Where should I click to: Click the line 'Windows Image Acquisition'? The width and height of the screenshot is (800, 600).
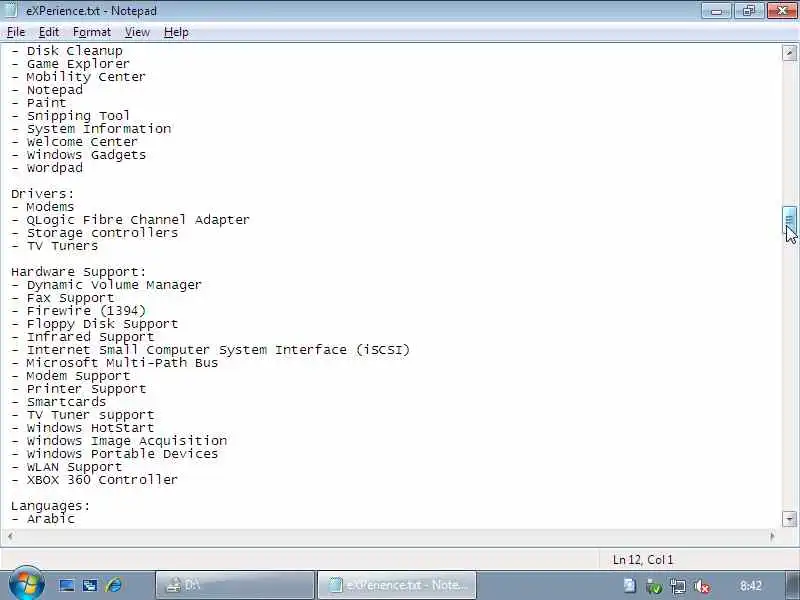119,441
